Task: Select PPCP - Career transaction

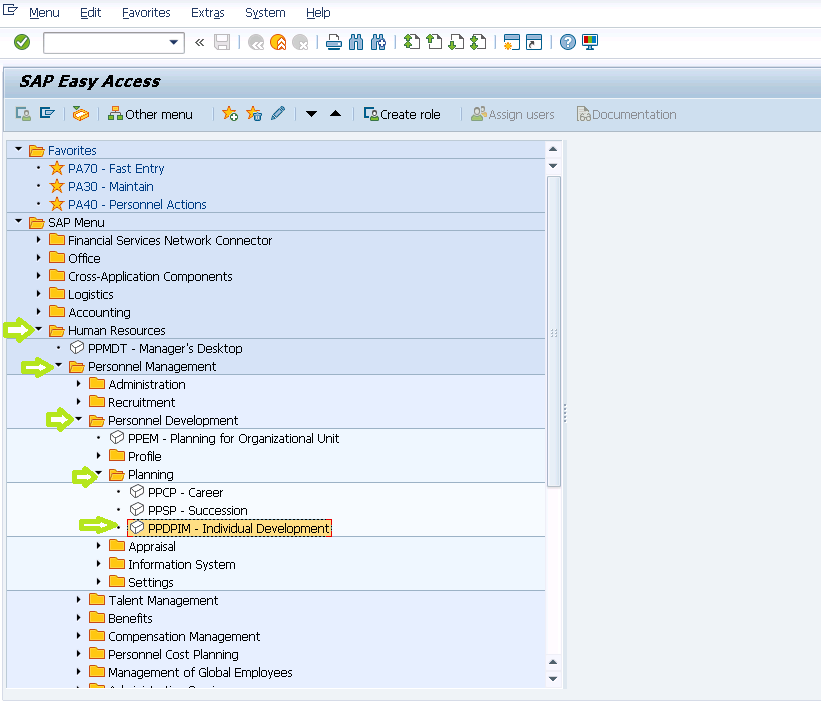Action: point(185,492)
